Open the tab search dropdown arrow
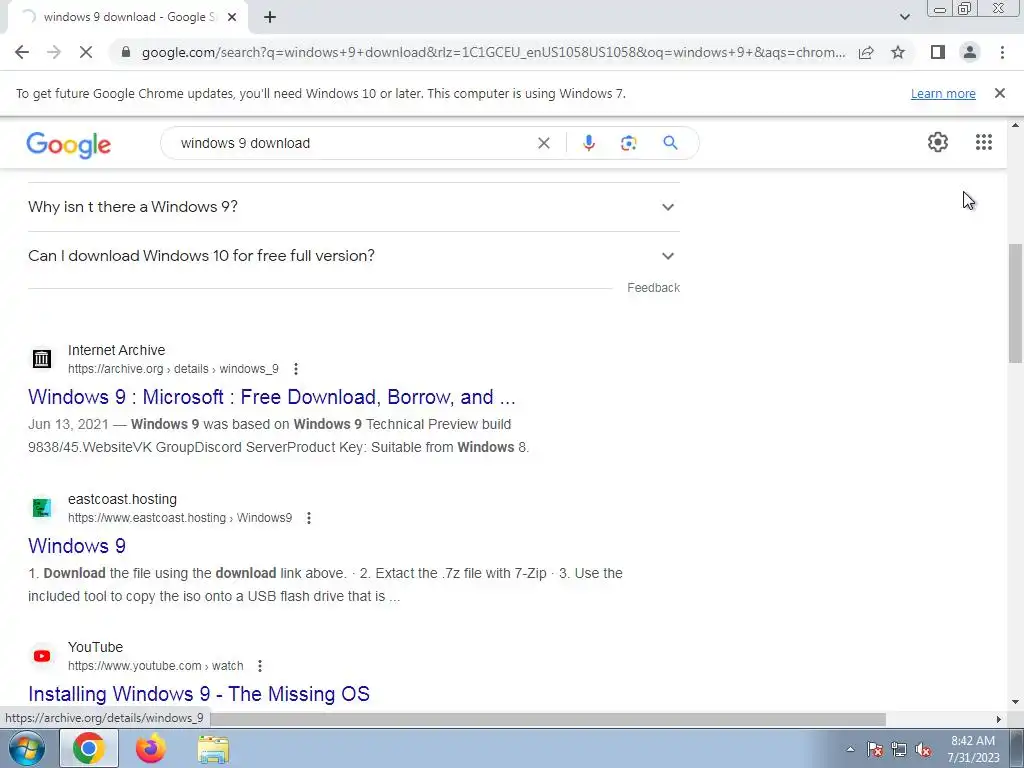1024x768 pixels. tap(904, 17)
